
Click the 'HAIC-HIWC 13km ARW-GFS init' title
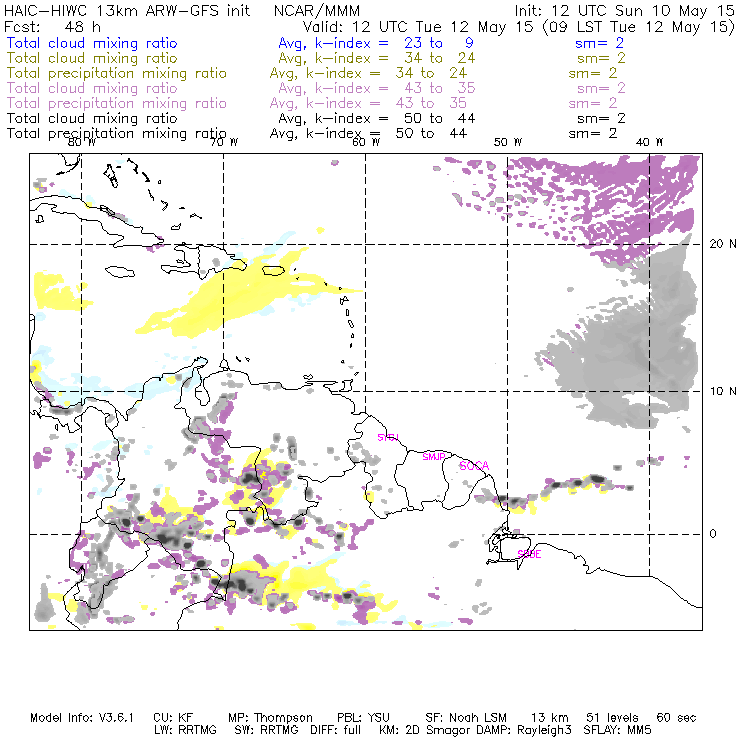click(x=127, y=10)
